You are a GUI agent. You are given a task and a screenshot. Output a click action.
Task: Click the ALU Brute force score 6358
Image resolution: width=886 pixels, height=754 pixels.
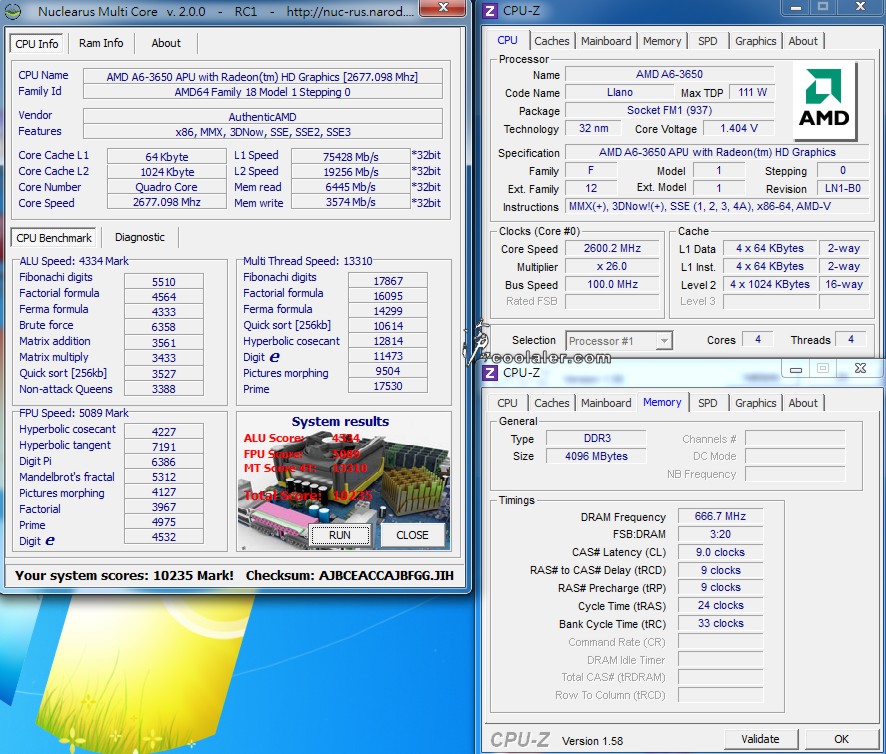[163, 327]
